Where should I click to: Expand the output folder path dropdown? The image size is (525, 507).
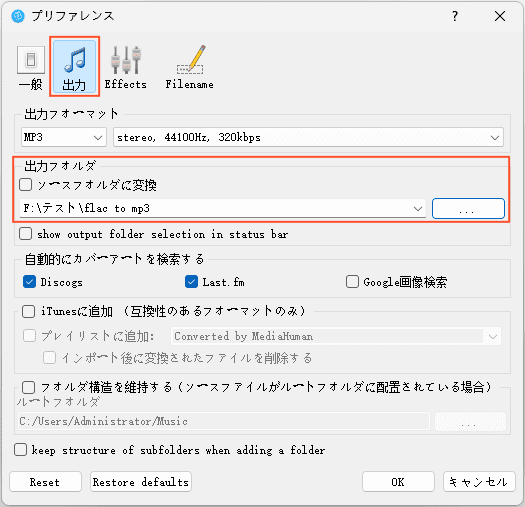coord(223,209)
